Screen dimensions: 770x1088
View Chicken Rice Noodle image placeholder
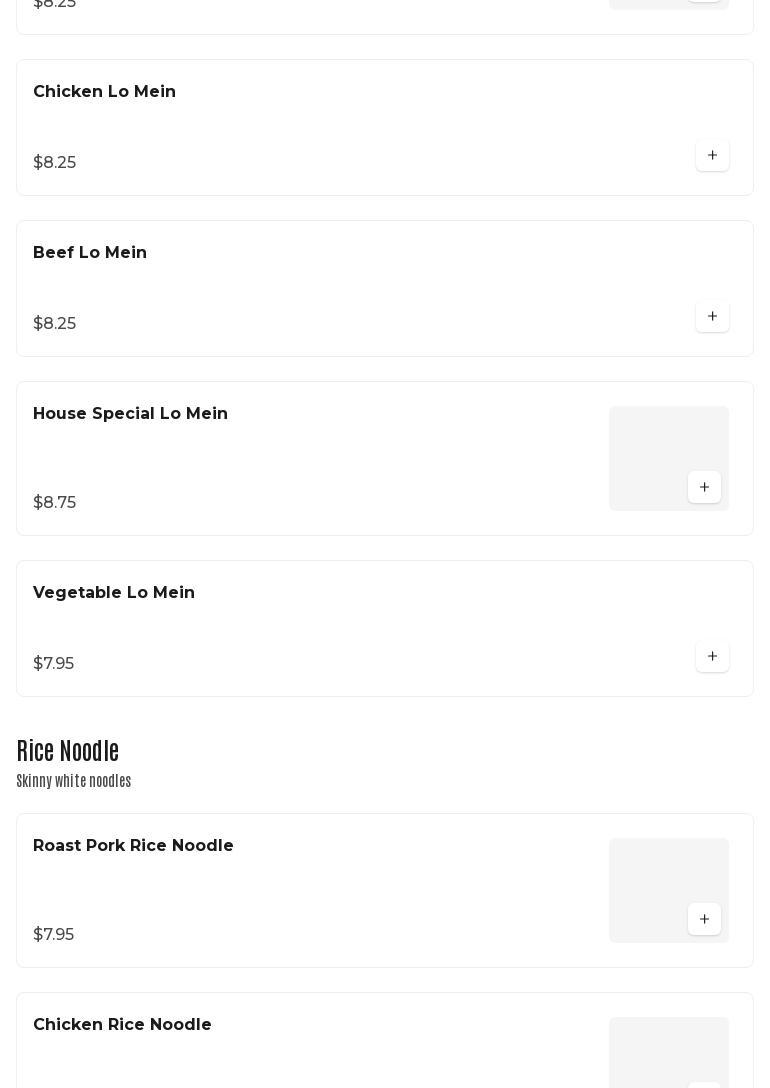[669, 1053]
